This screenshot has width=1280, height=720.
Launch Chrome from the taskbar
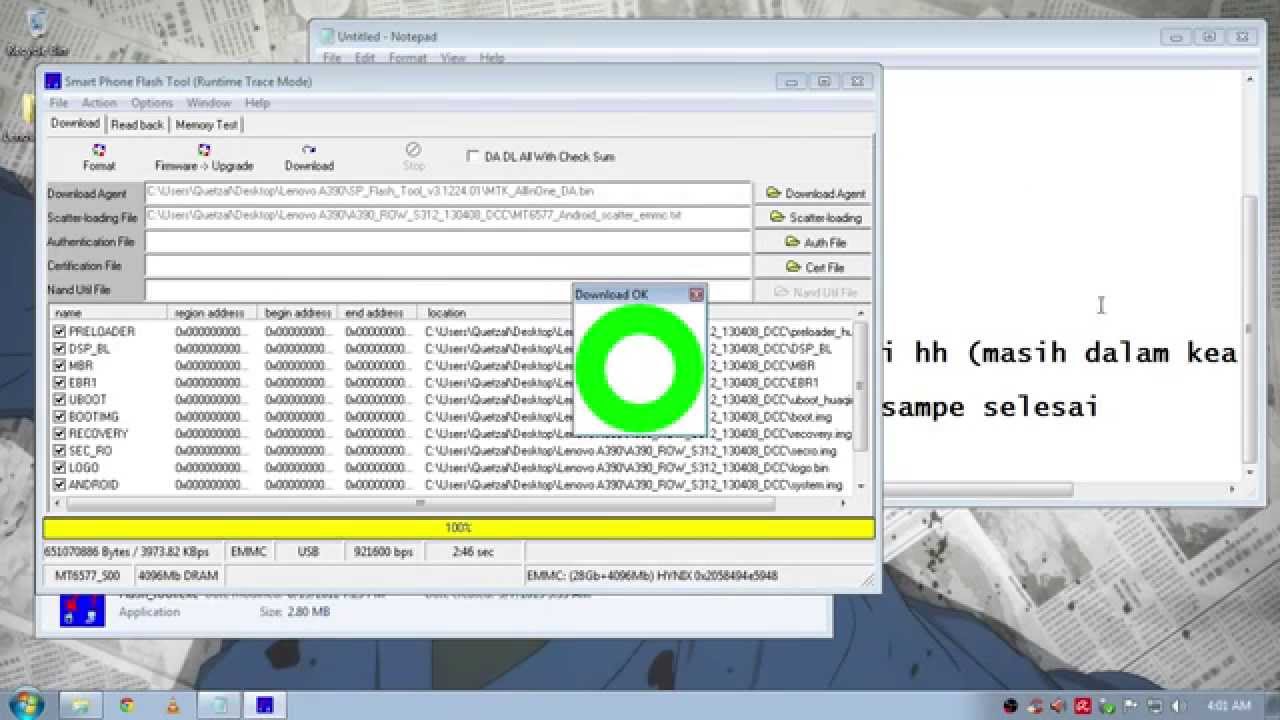tap(127, 705)
